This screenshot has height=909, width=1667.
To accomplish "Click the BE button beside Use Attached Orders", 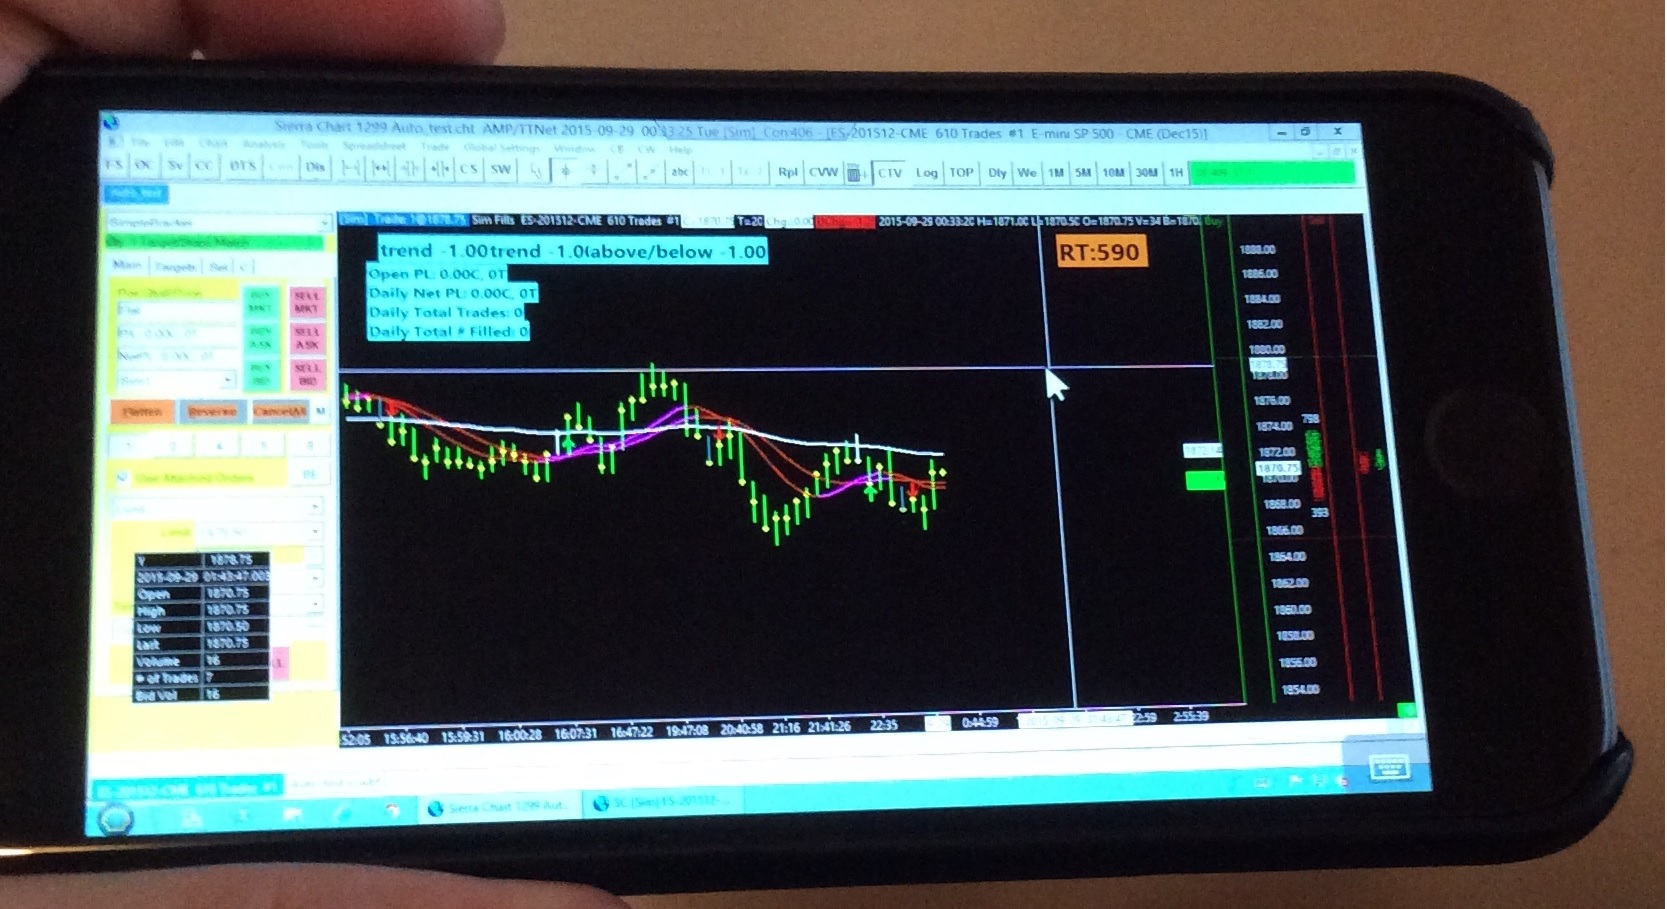I will (309, 475).
